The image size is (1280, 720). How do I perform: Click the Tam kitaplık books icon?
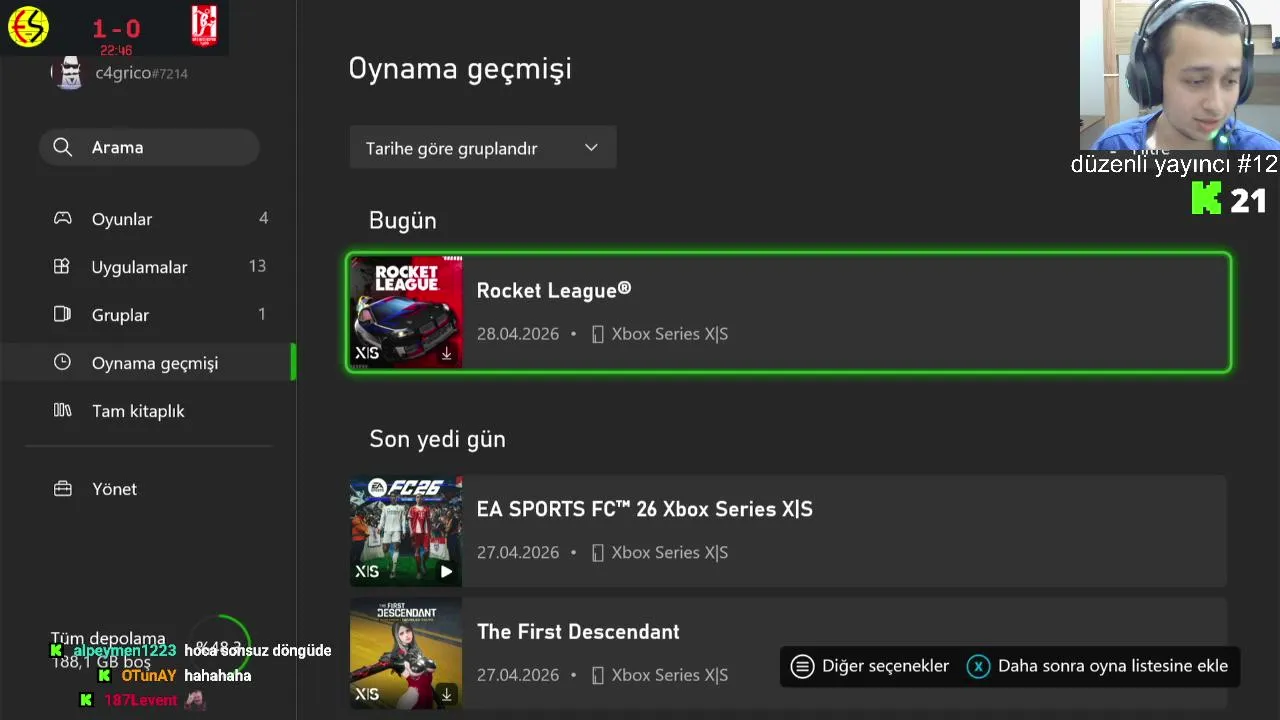tap(62, 411)
